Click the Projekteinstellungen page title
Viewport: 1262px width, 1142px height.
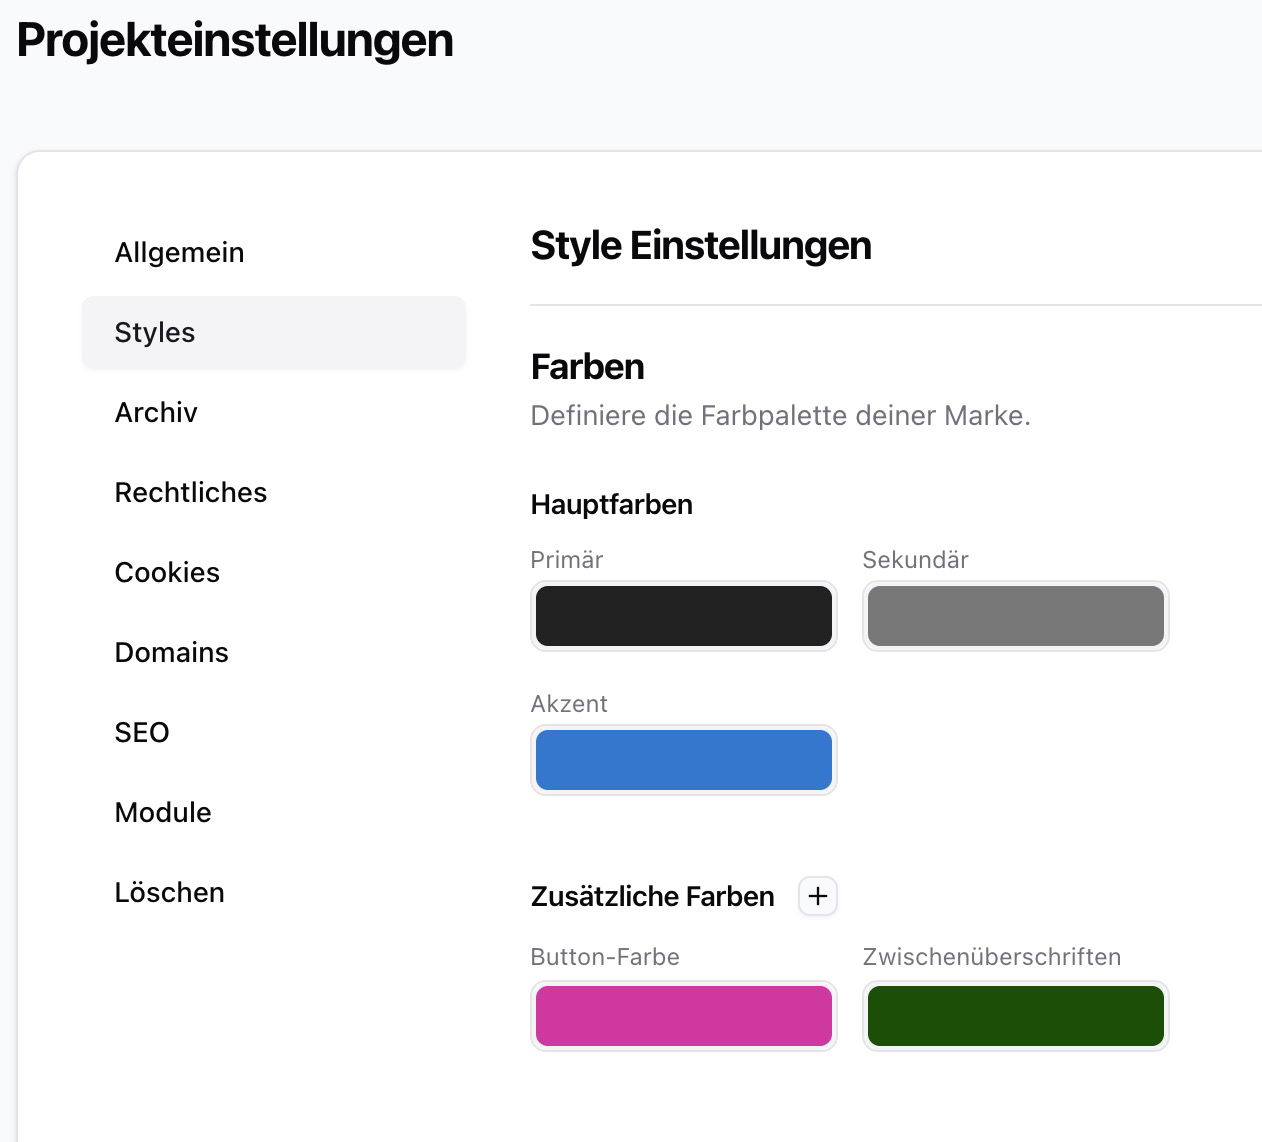(x=235, y=41)
